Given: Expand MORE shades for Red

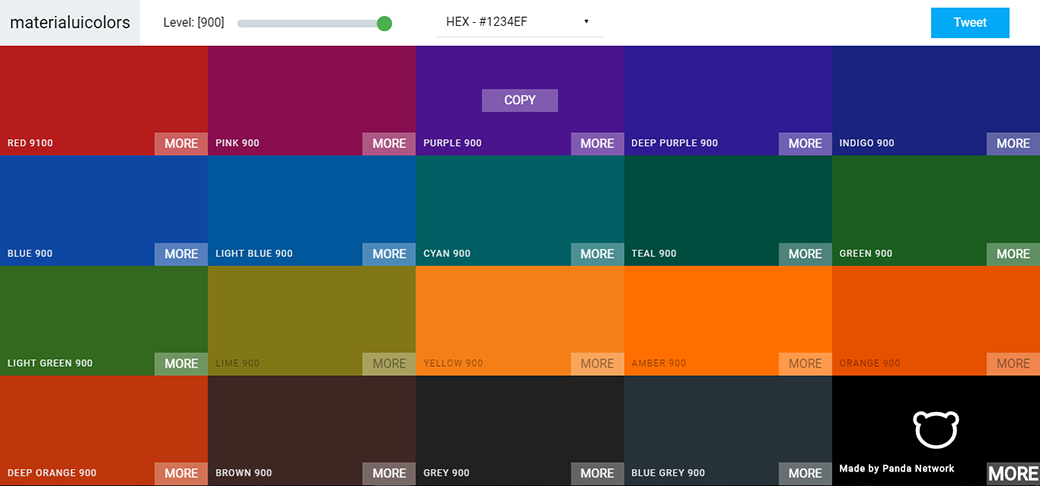Looking at the screenshot, I should tap(181, 144).
